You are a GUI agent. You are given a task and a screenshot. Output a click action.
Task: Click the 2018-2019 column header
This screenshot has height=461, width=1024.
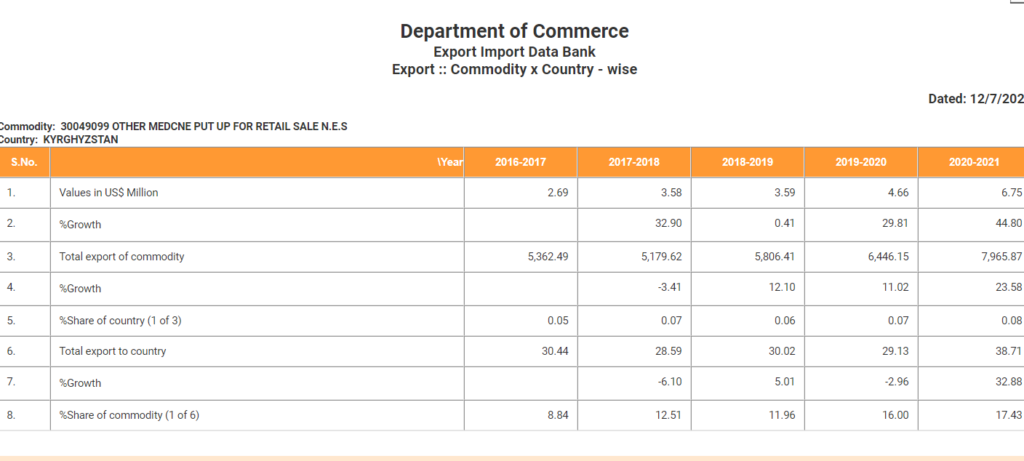point(748,162)
